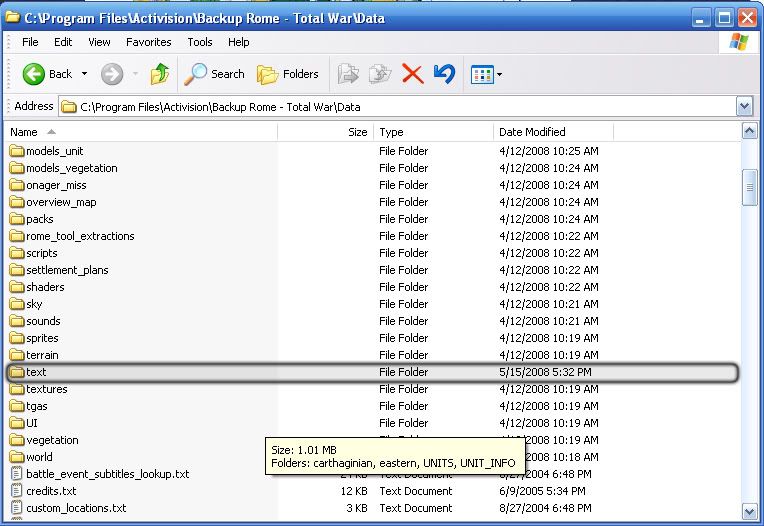Expand the Address bar dropdown
The height and width of the screenshot is (526, 764).
pos(744,107)
